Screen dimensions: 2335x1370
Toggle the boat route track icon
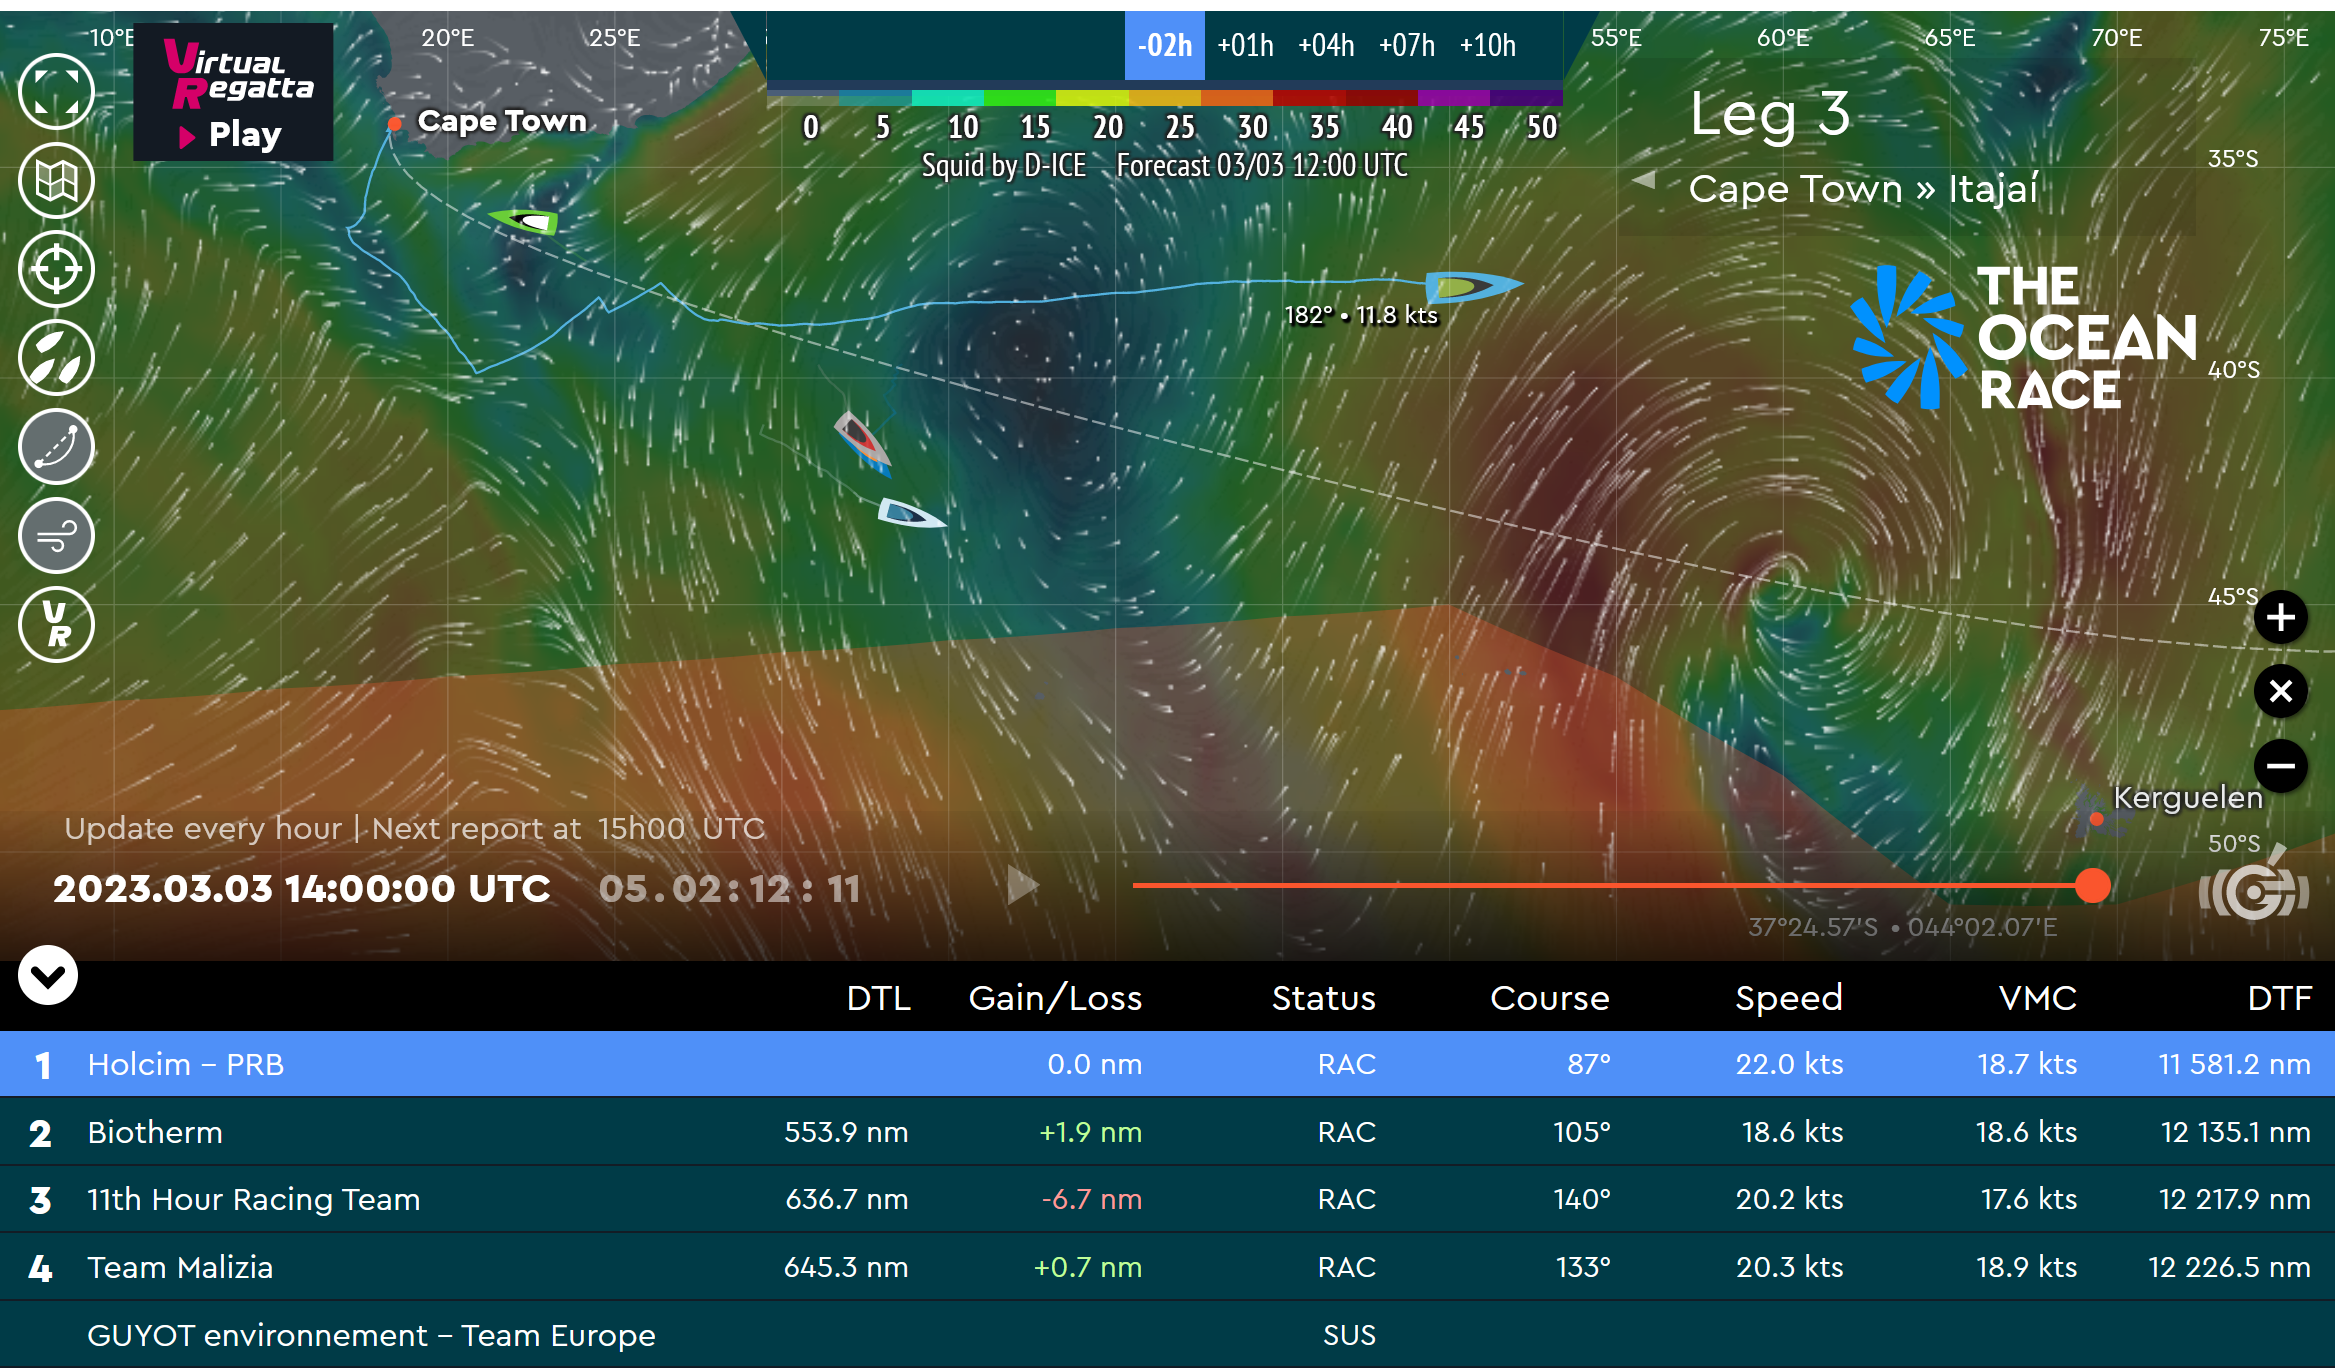(57, 447)
